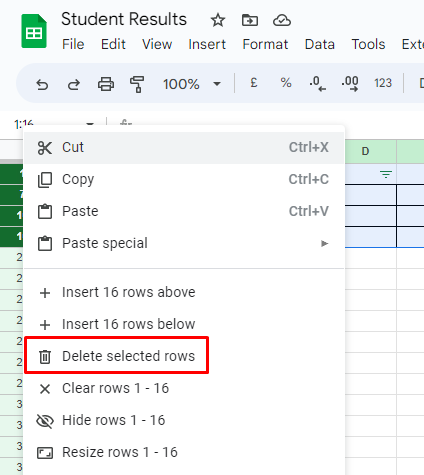Image resolution: width=424 pixels, height=475 pixels.
Task: Click the Google Sheets home logo
Action: pyautogui.click(x=34, y=31)
